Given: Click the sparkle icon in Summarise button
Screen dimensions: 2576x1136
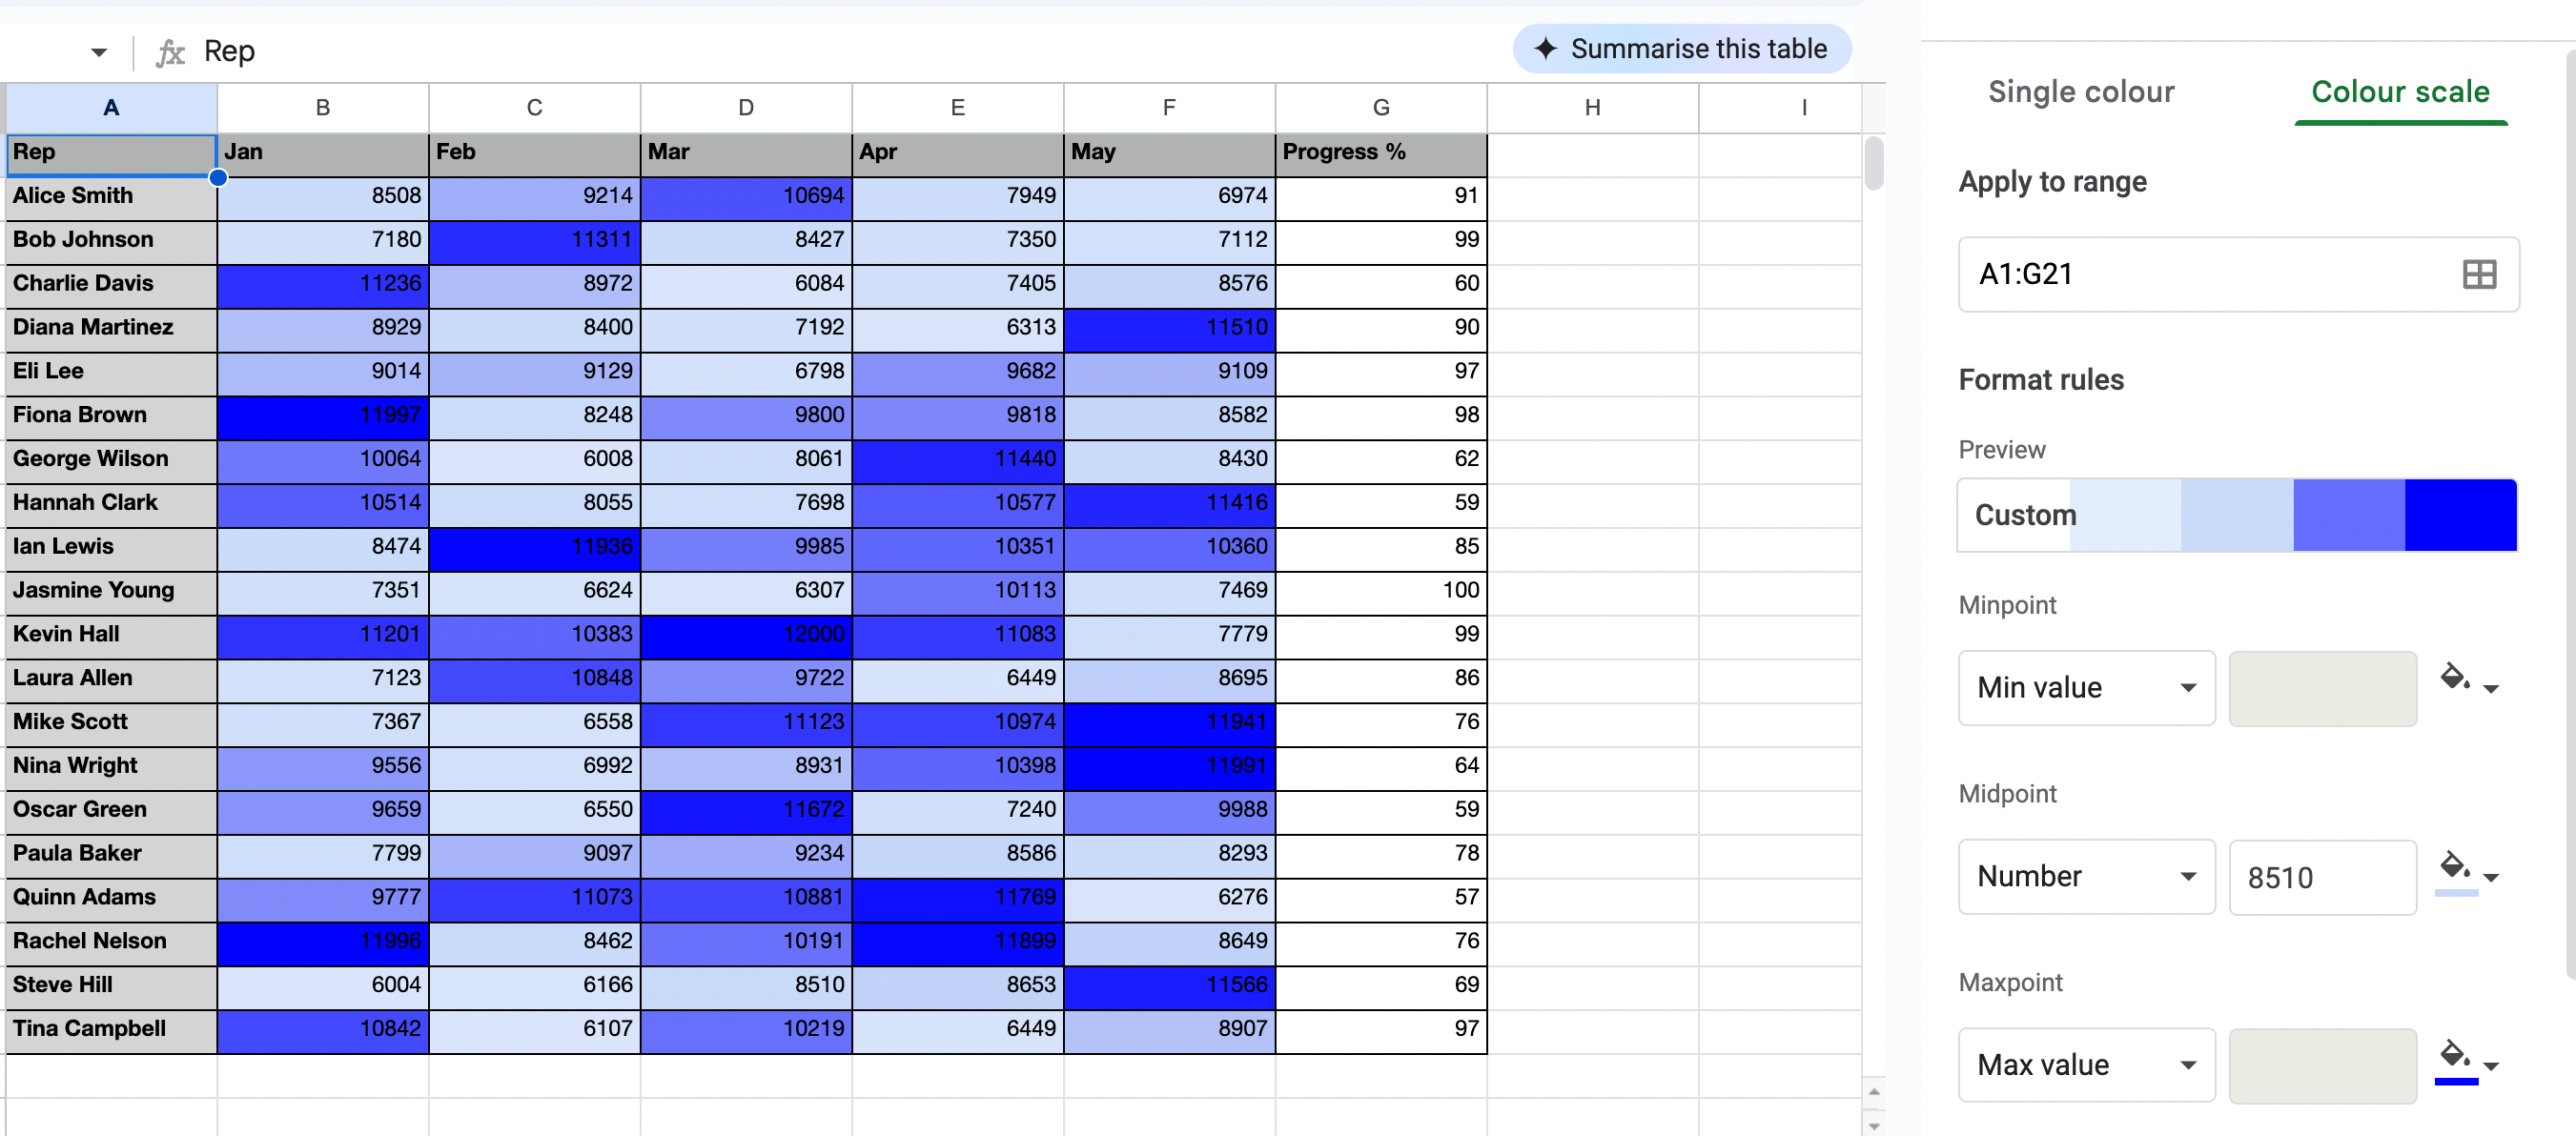Looking at the screenshot, I should coord(1544,49).
